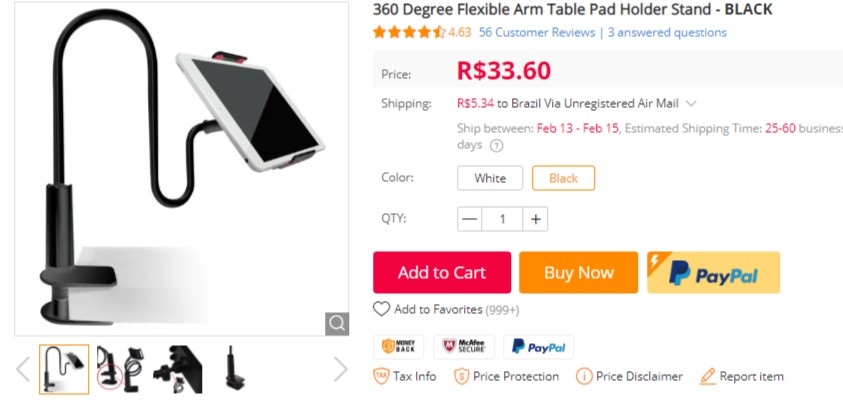Click the magnifier zoom icon on product image
The image size is (843, 405).
click(x=337, y=324)
